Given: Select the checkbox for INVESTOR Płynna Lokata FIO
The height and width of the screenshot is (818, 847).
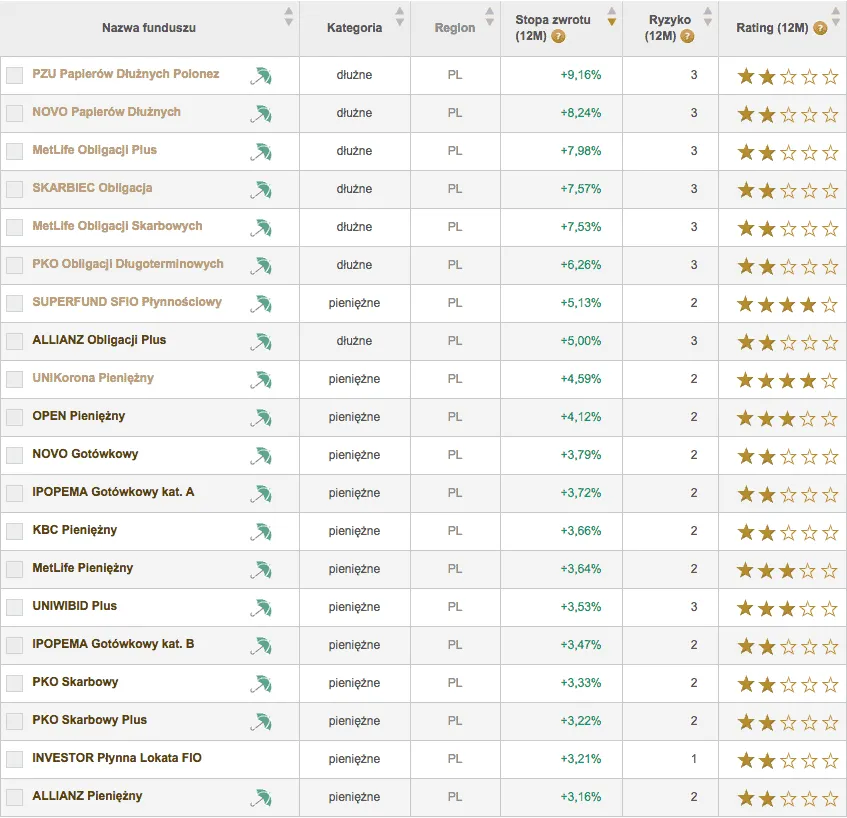Looking at the screenshot, I should (15, 759).
